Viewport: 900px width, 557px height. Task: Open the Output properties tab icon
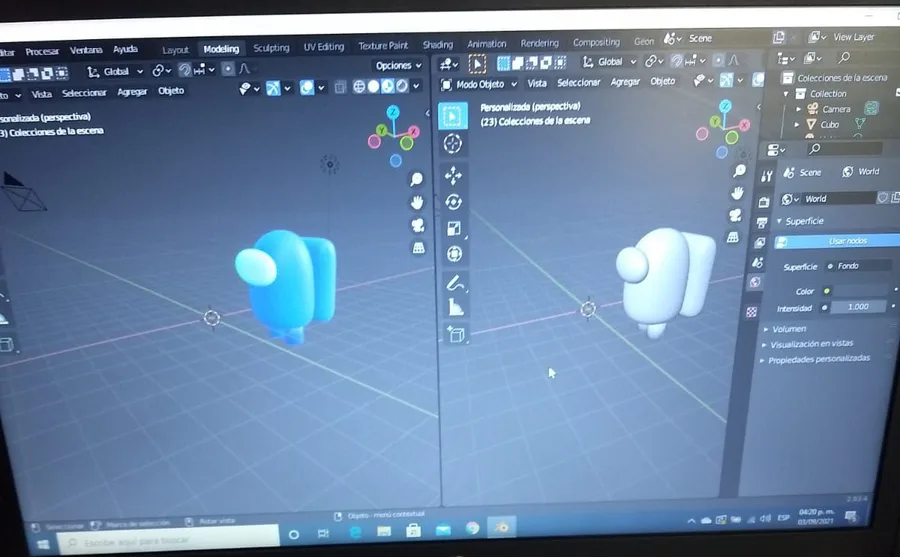[762, 222]
